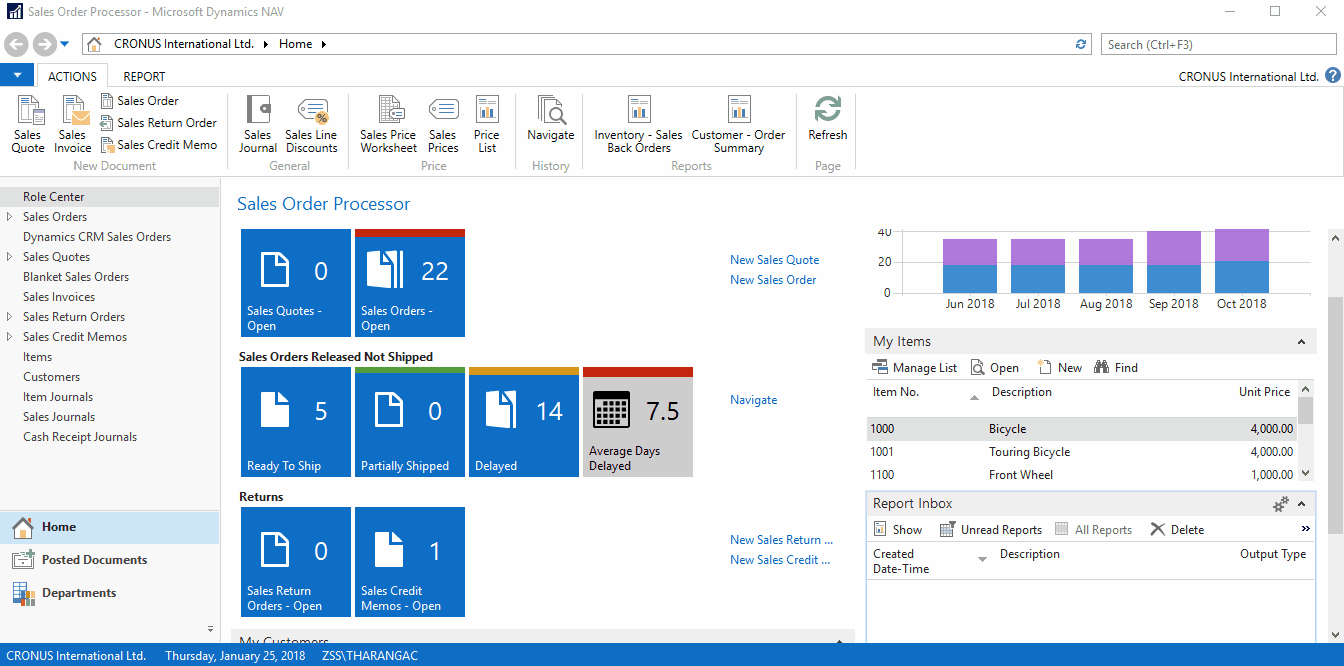Screen dimensions: 1344x666
Task: Select the ACTIONS ribbon tab
Action: [x=72, y=76]
